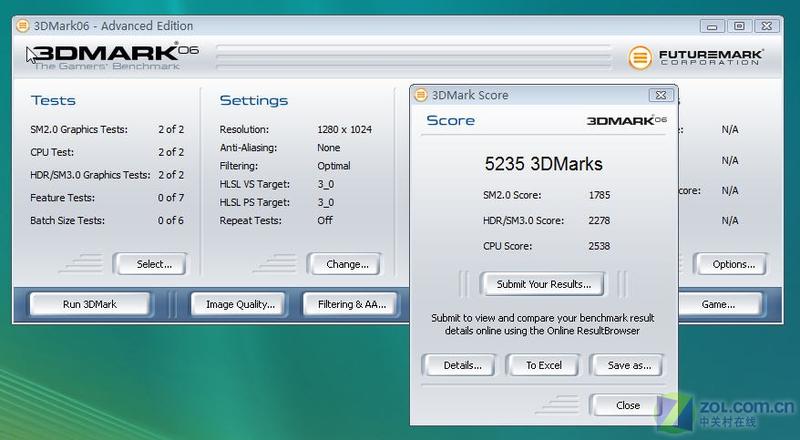Click the HDR/SM3.0 Graphics Tests label
800x440 pixels.
click(90, 175)
